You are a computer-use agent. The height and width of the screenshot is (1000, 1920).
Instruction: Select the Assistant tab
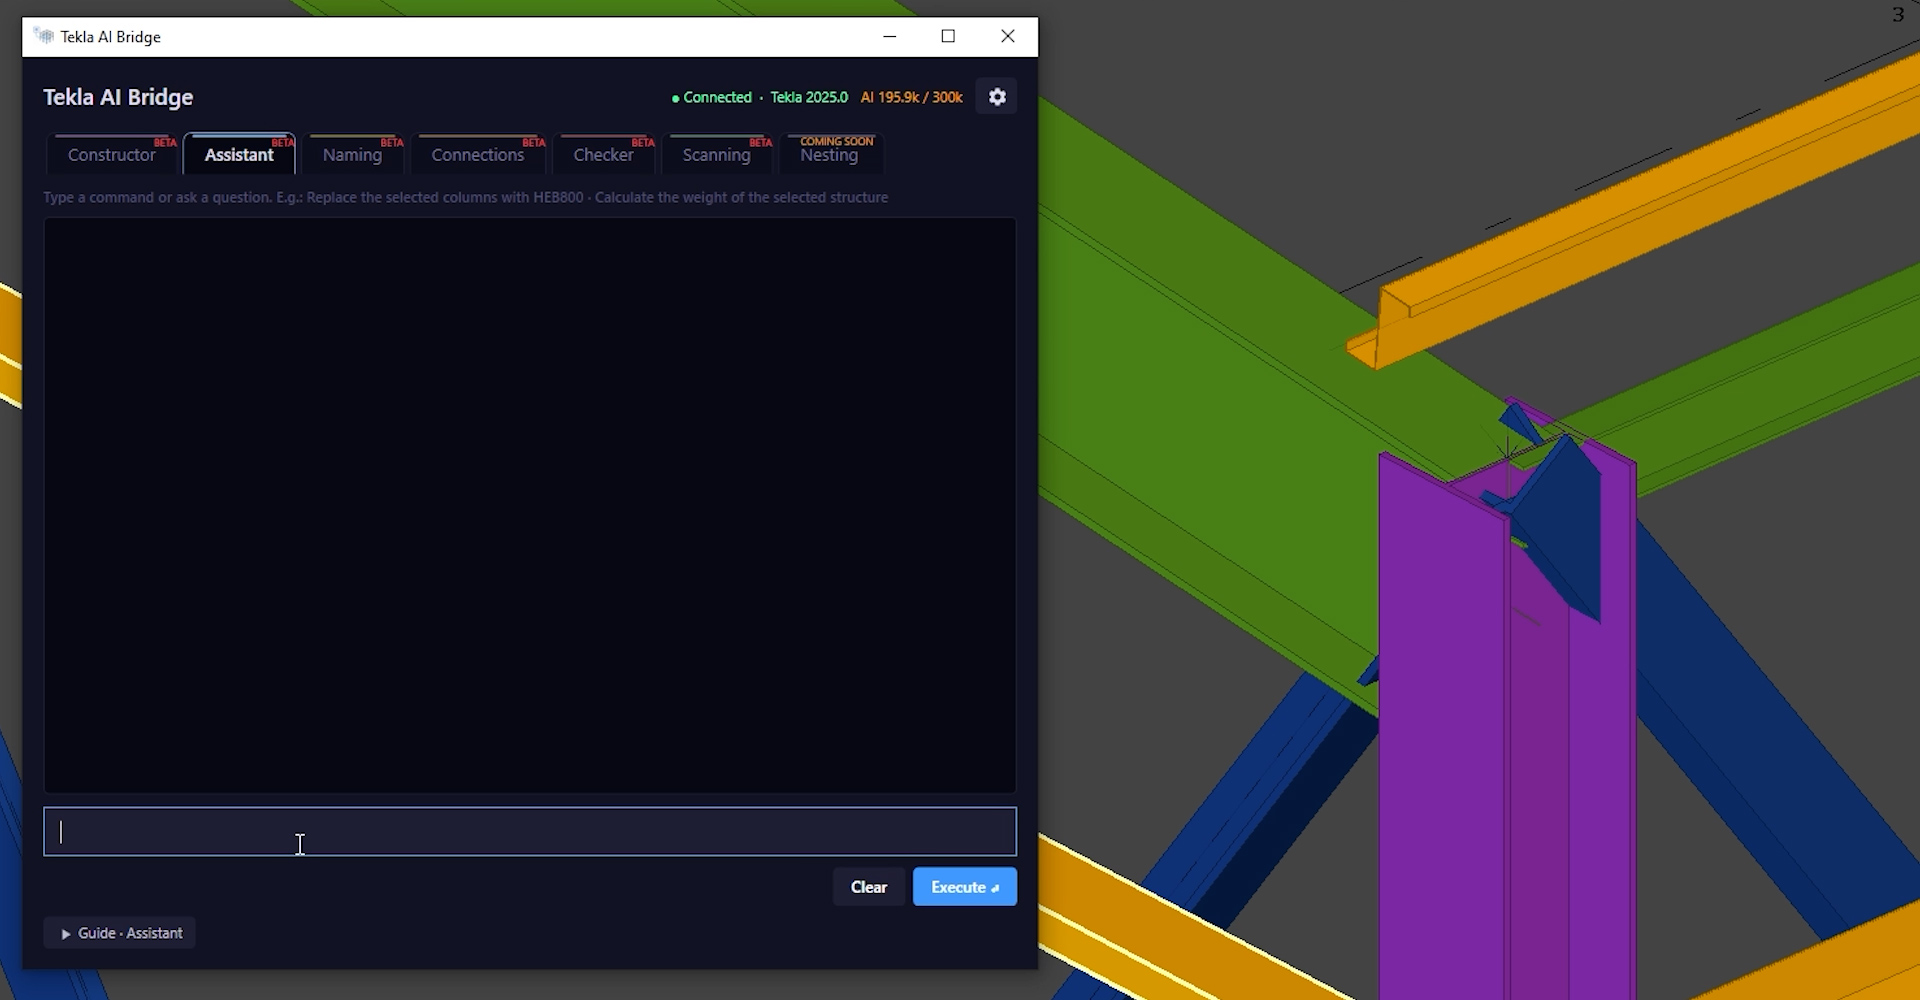click(239, 154)
